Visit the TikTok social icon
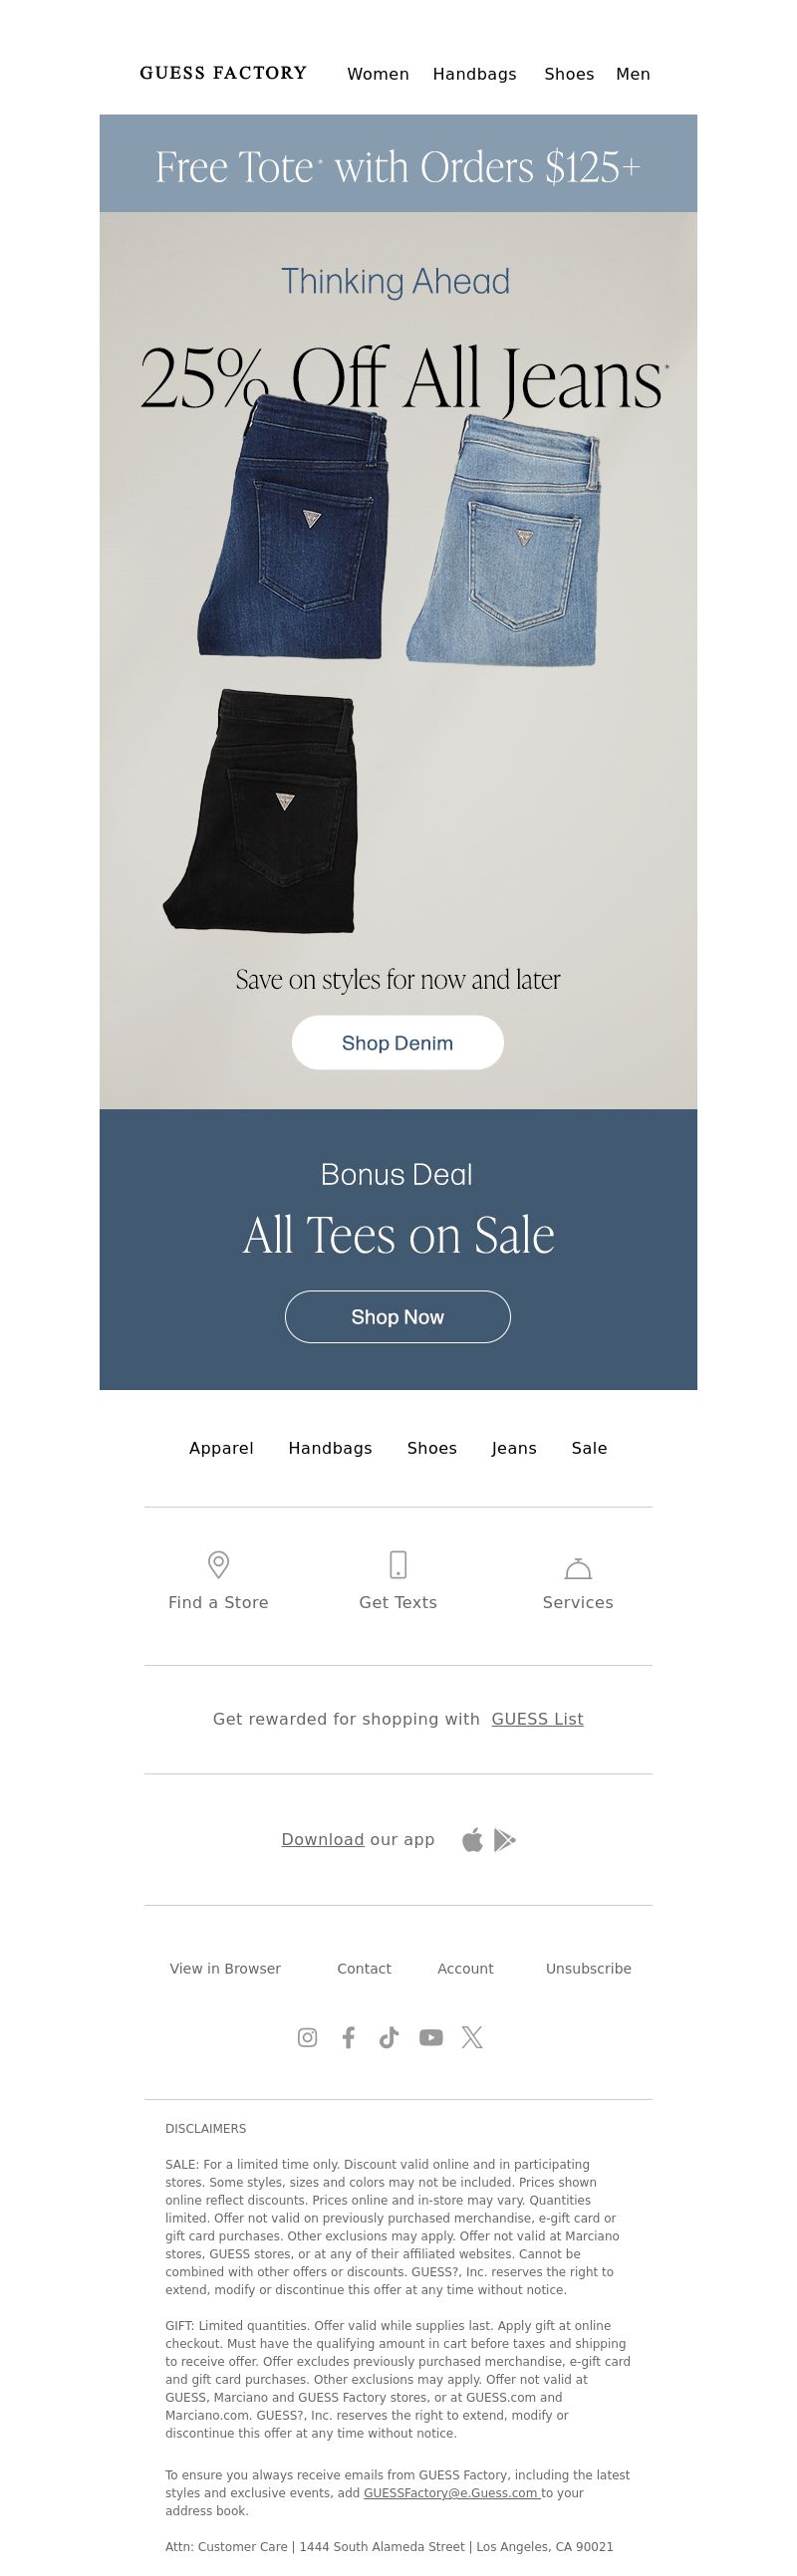The image size is (797, 2576). [389, 2037]
